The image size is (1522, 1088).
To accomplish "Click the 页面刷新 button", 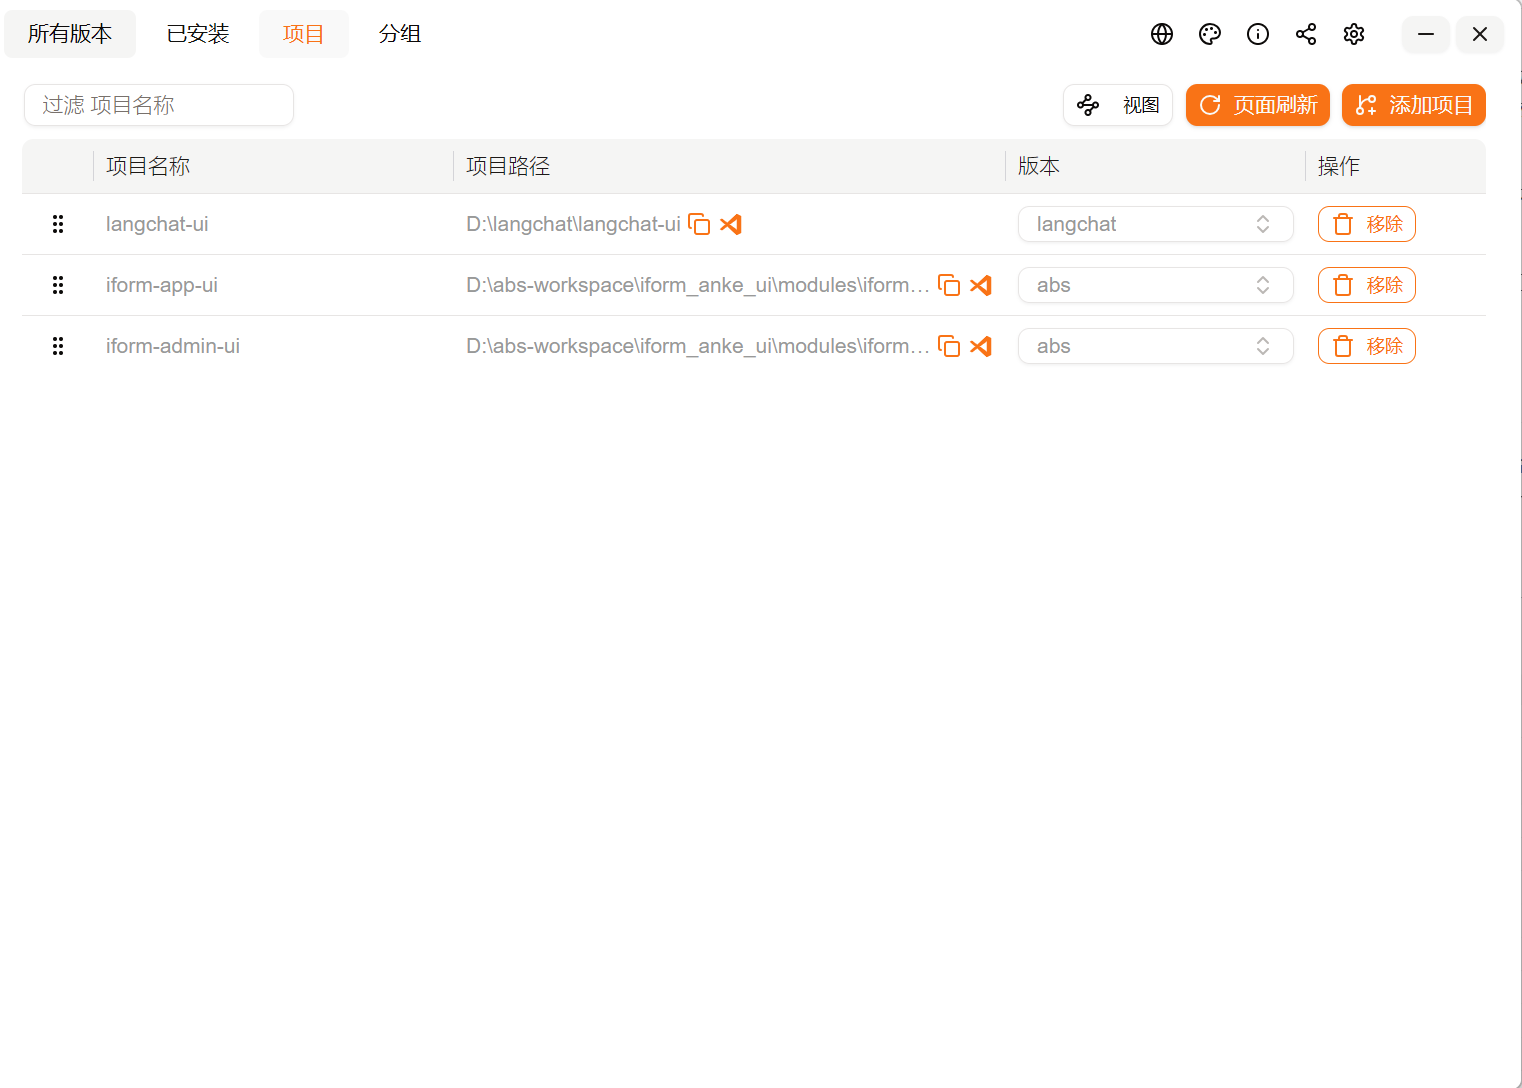I will [x=1257, y=105].
